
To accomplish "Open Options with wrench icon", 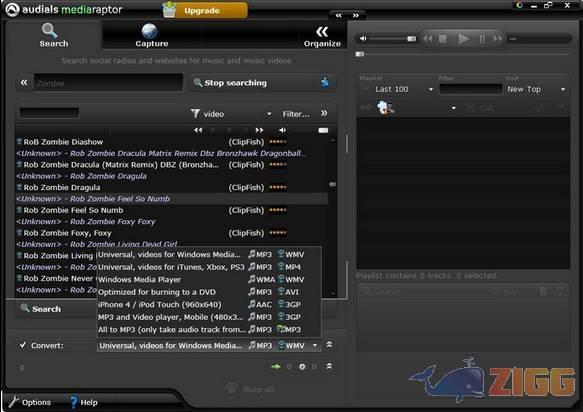I will [30, 402].
